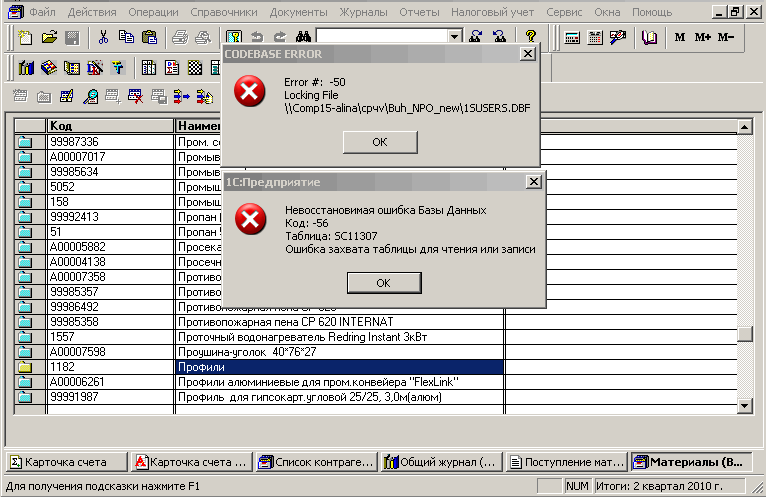Expand the search combo box dropdown arrow

tap(454, 37)
